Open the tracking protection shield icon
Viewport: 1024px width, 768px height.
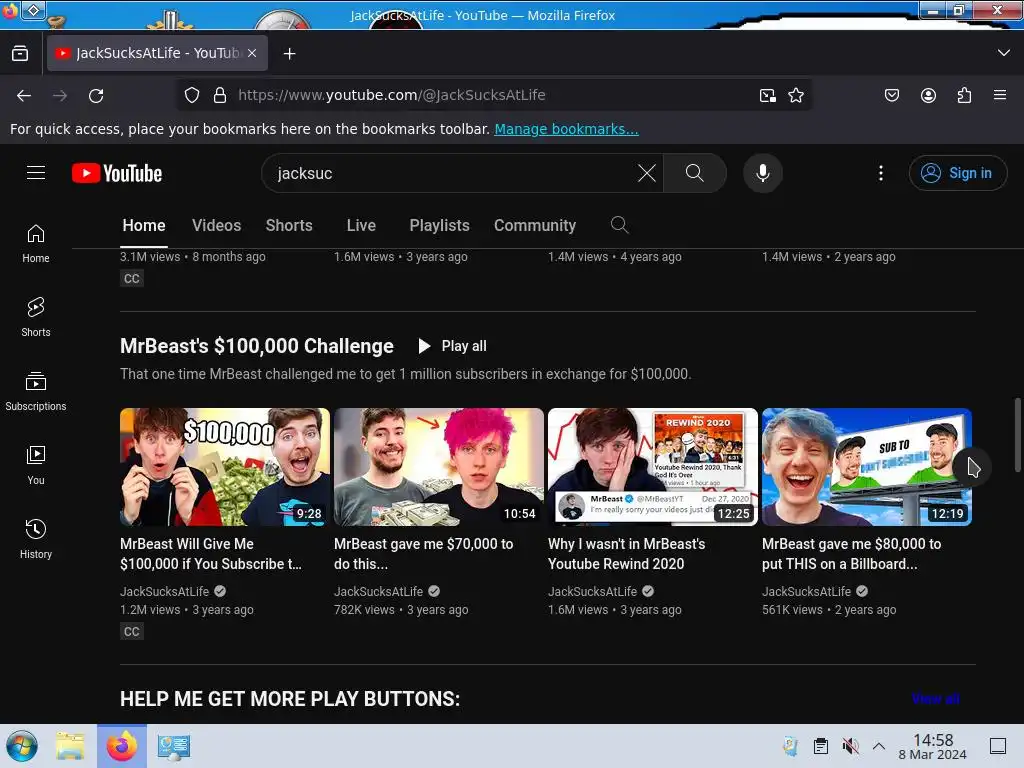[x=191, y=95]
